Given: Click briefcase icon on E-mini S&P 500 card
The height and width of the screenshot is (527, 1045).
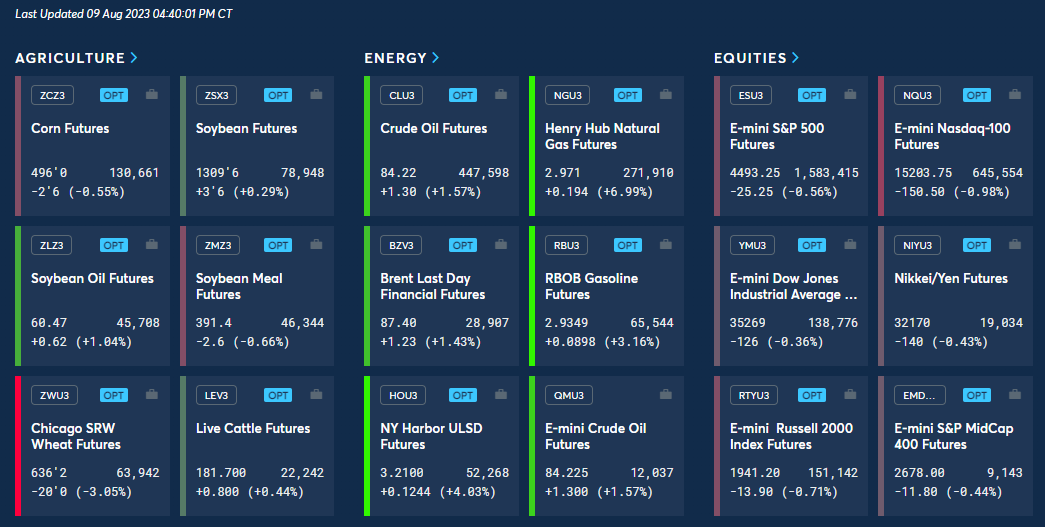Looking at the screenshot, I should 850,95.
